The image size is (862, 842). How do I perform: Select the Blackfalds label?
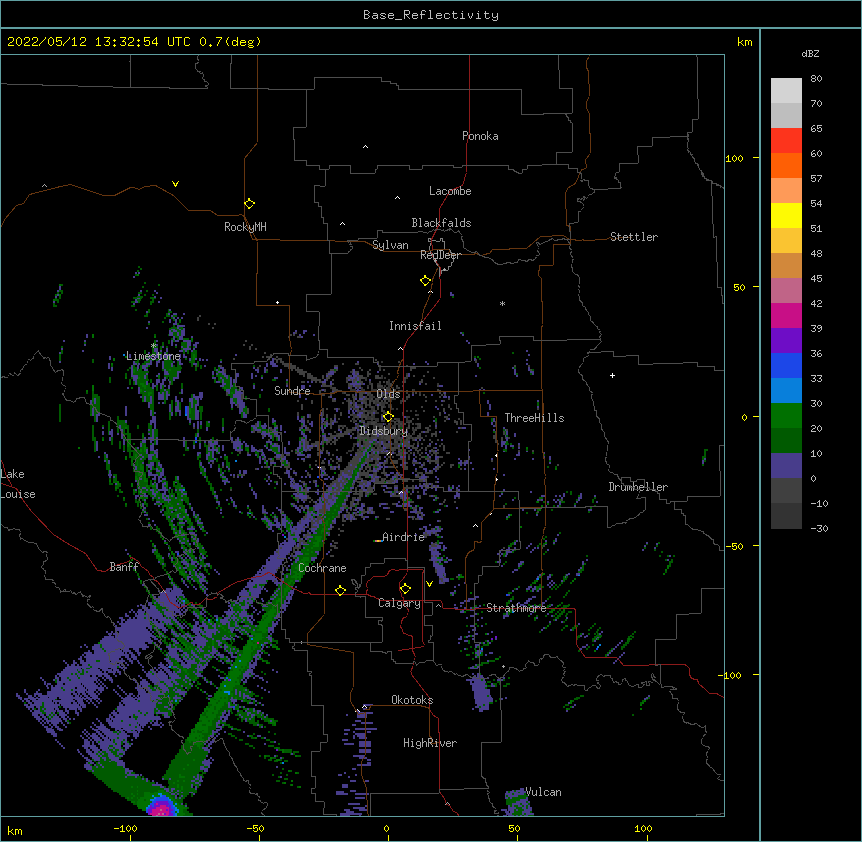pos(441,223)
